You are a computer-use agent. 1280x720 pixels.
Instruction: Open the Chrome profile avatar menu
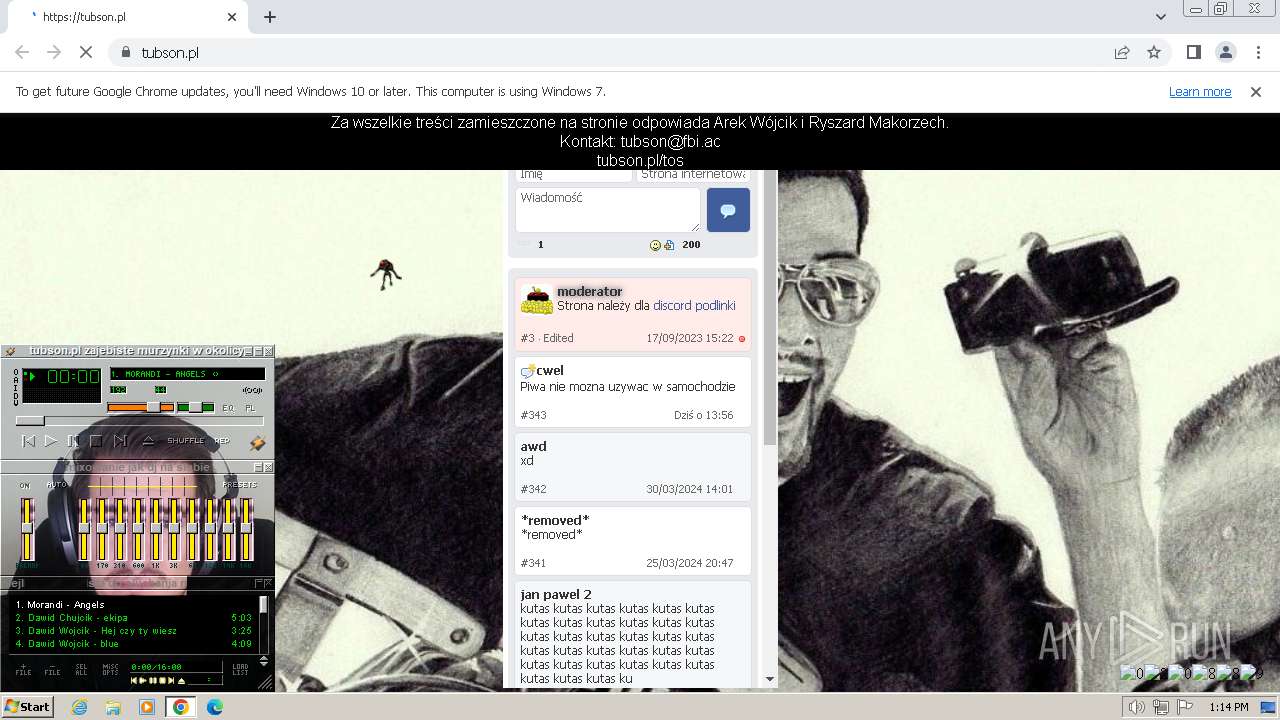click(1226, 52)
